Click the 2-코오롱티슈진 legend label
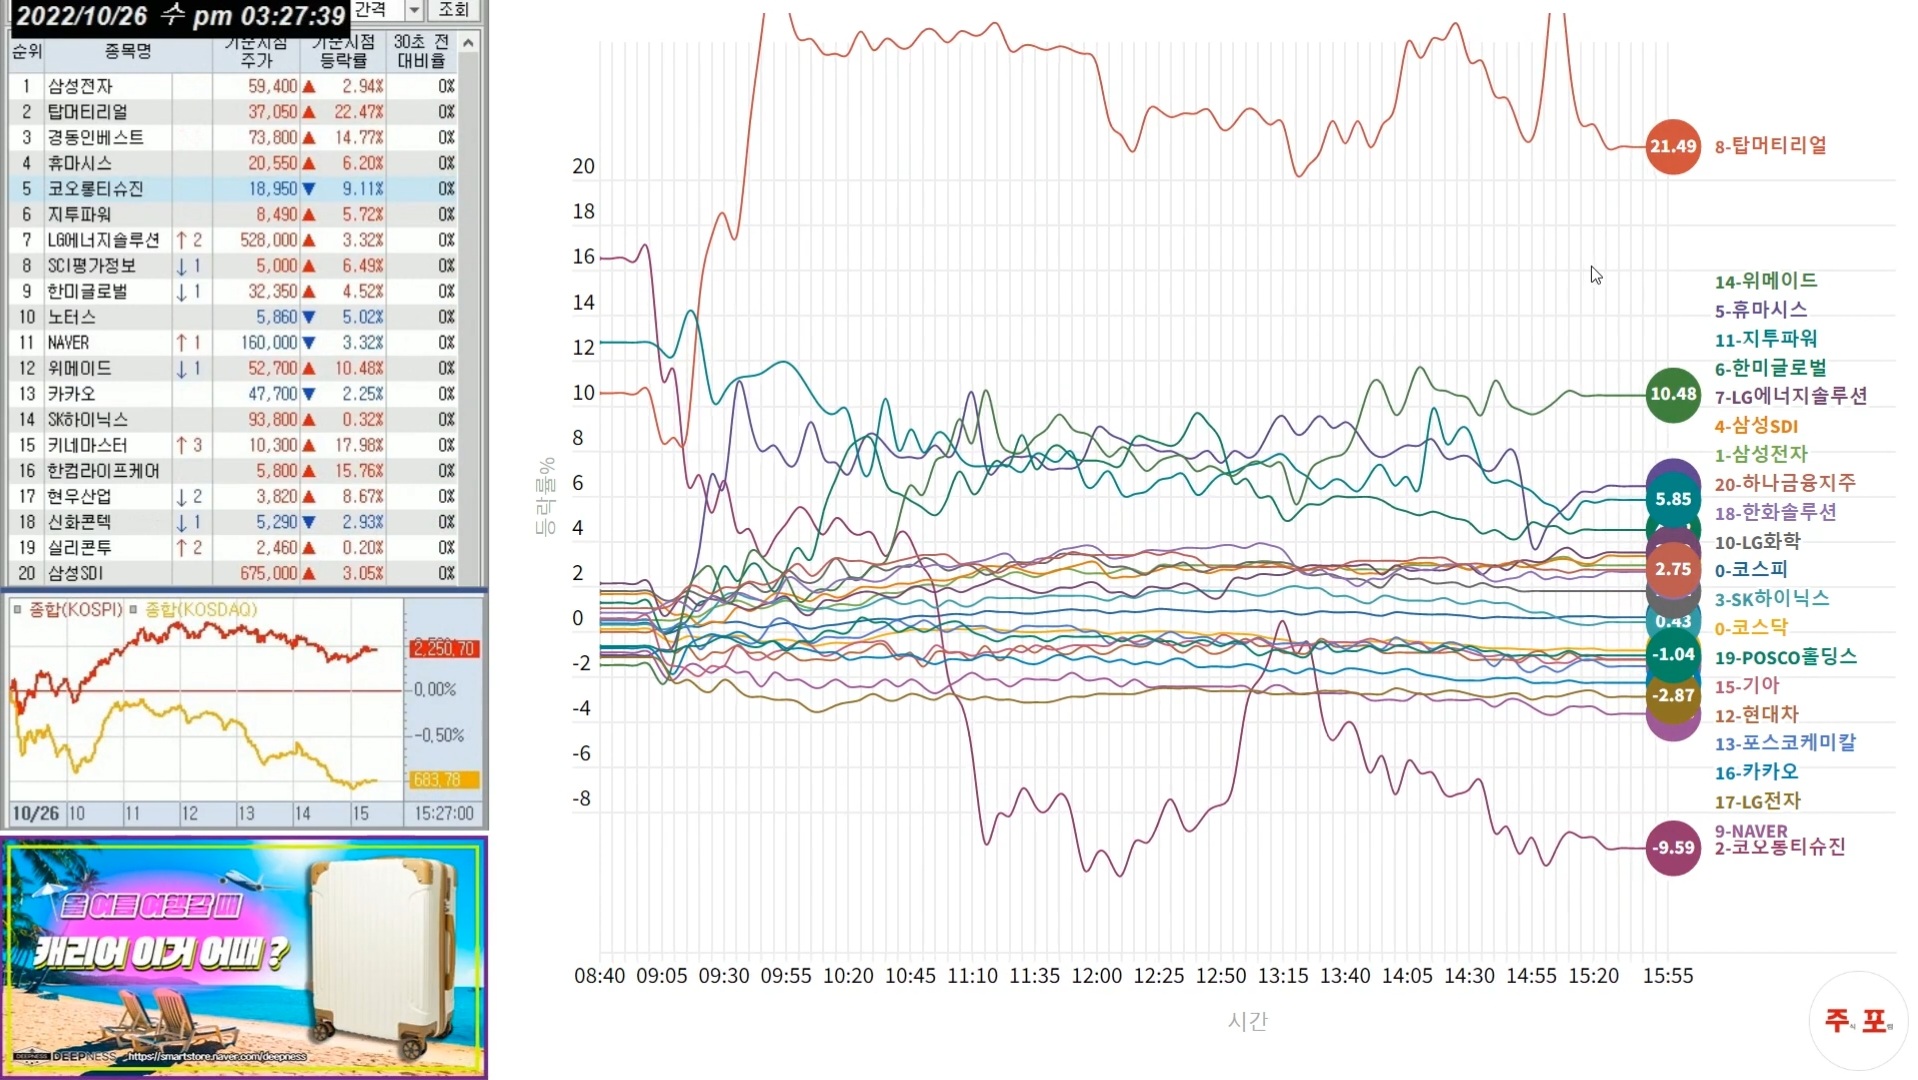The height and width of the screenshot is (1080, 1918). [x=1780, y=848]
